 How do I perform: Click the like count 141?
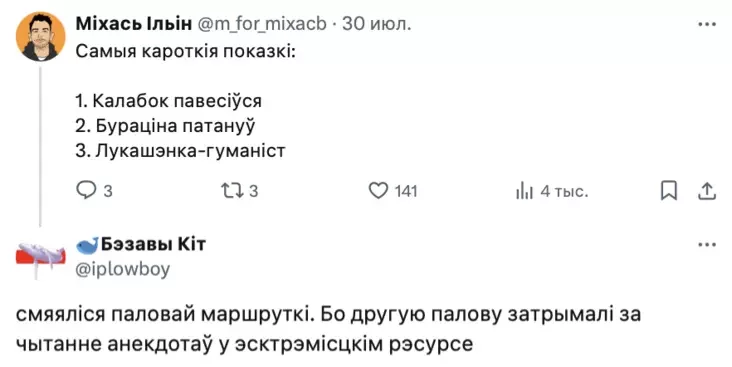[406, 191]
